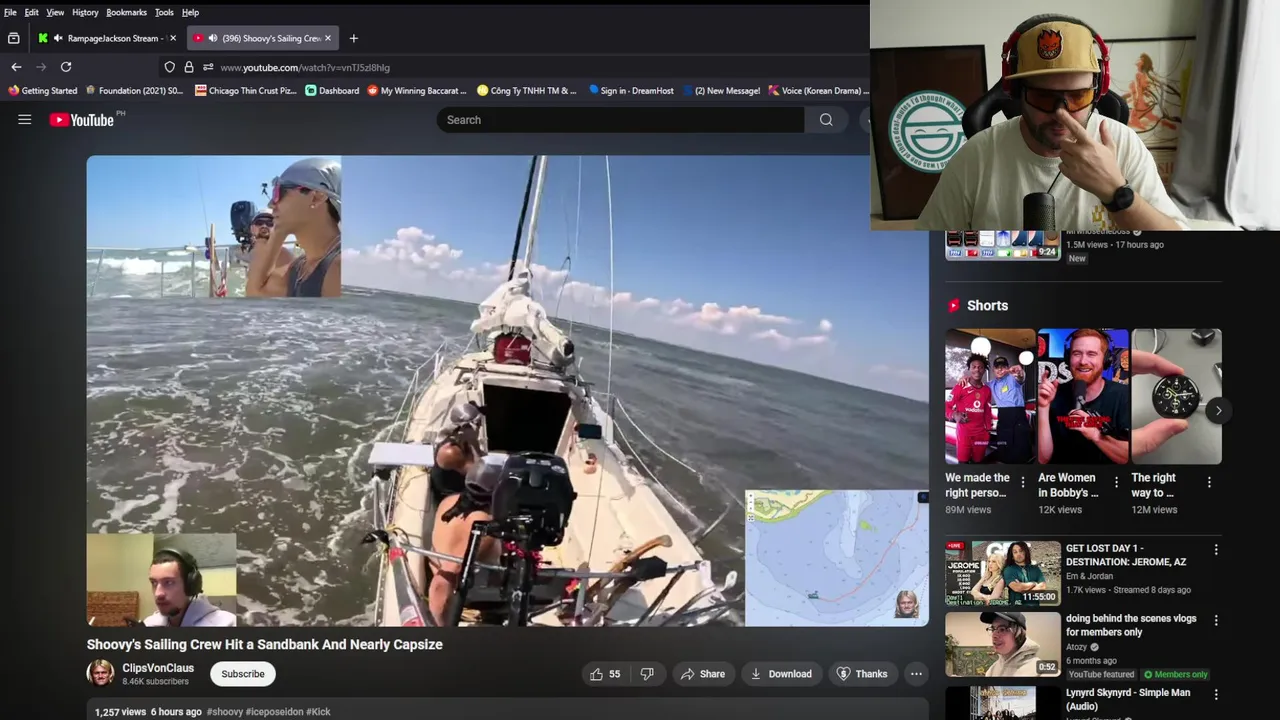Open the tracking protection shield icon
This screenshot has width=1280, height=720.
[x=170, y=67]
